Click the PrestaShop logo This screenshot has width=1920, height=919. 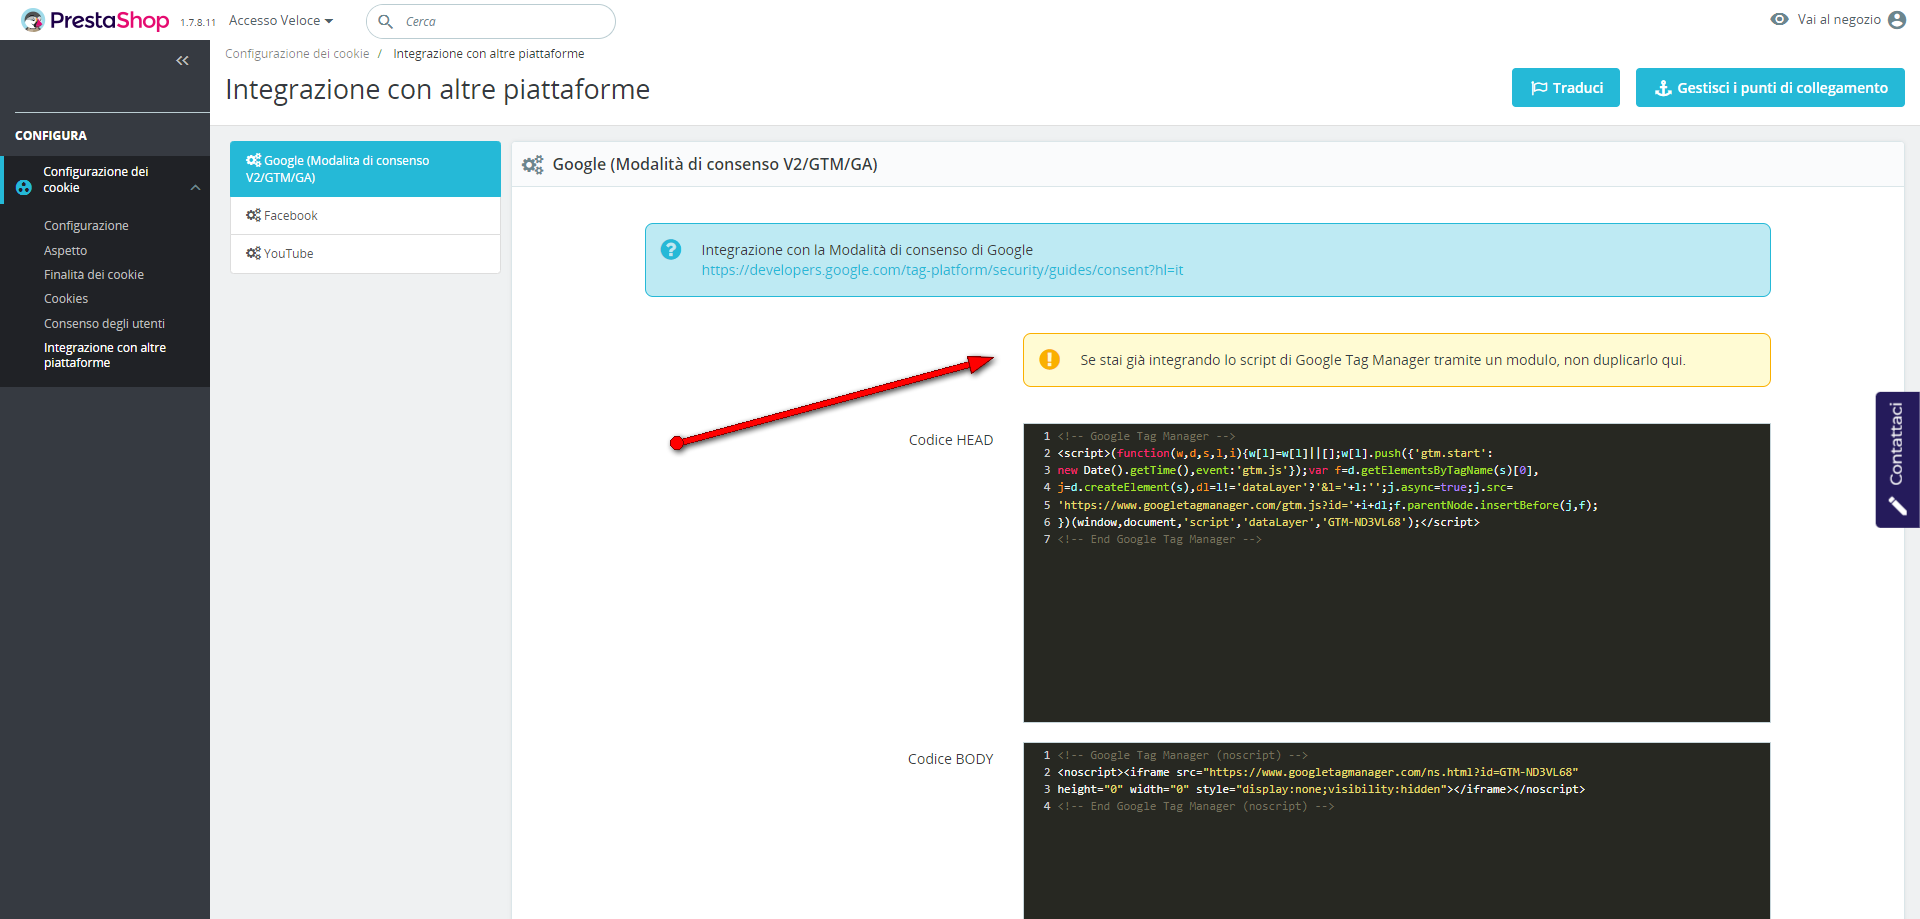tap(95, 20)
